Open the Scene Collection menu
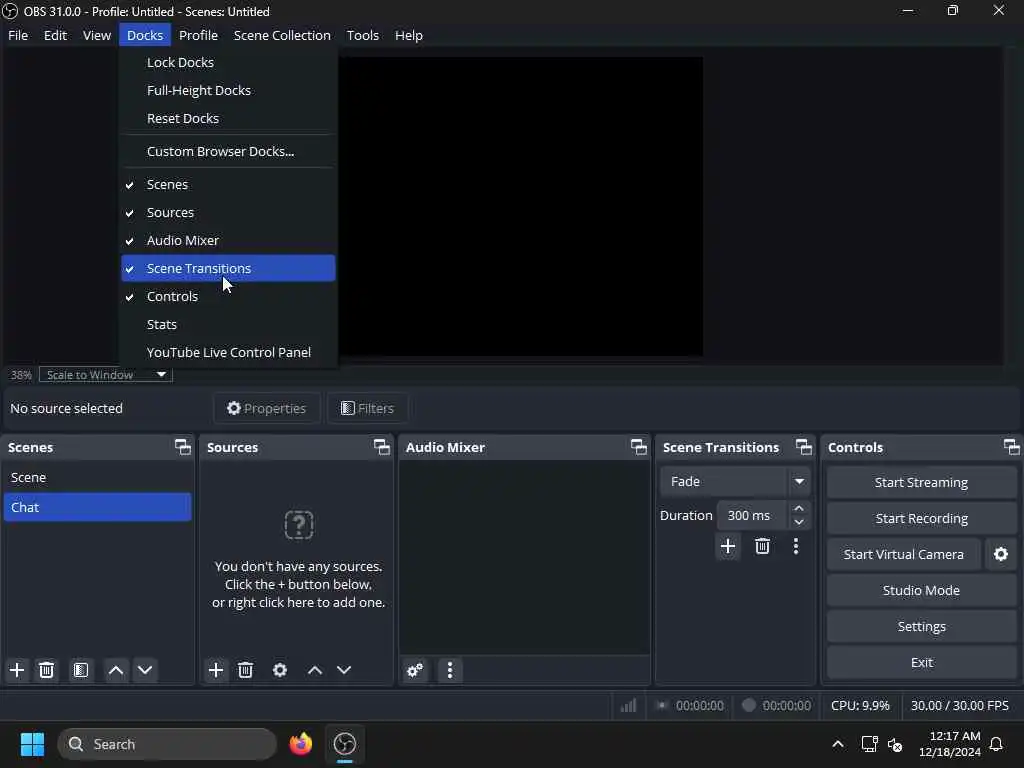Screen dimensions: 1024x768 pos(282,35)
